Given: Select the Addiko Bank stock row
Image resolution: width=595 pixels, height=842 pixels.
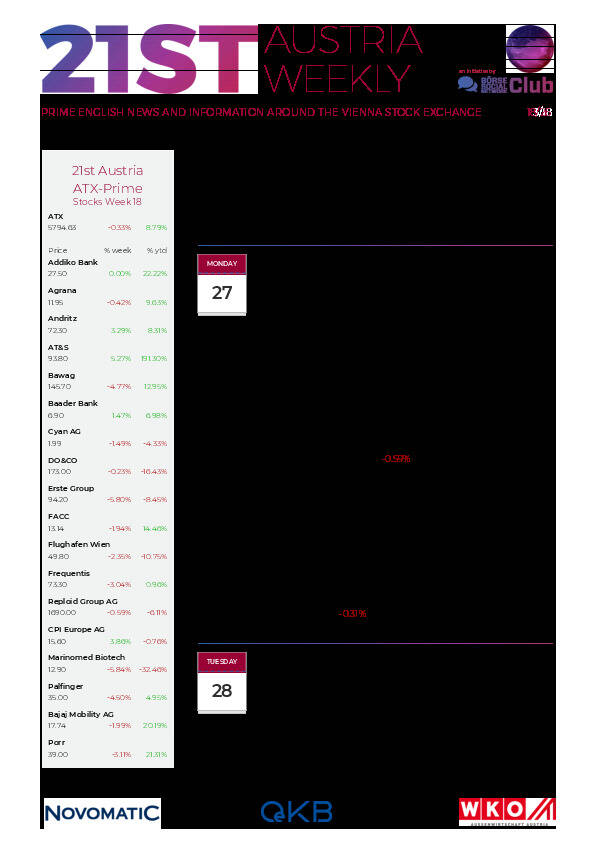Looking at the screenshot, I should click(107, 268).
